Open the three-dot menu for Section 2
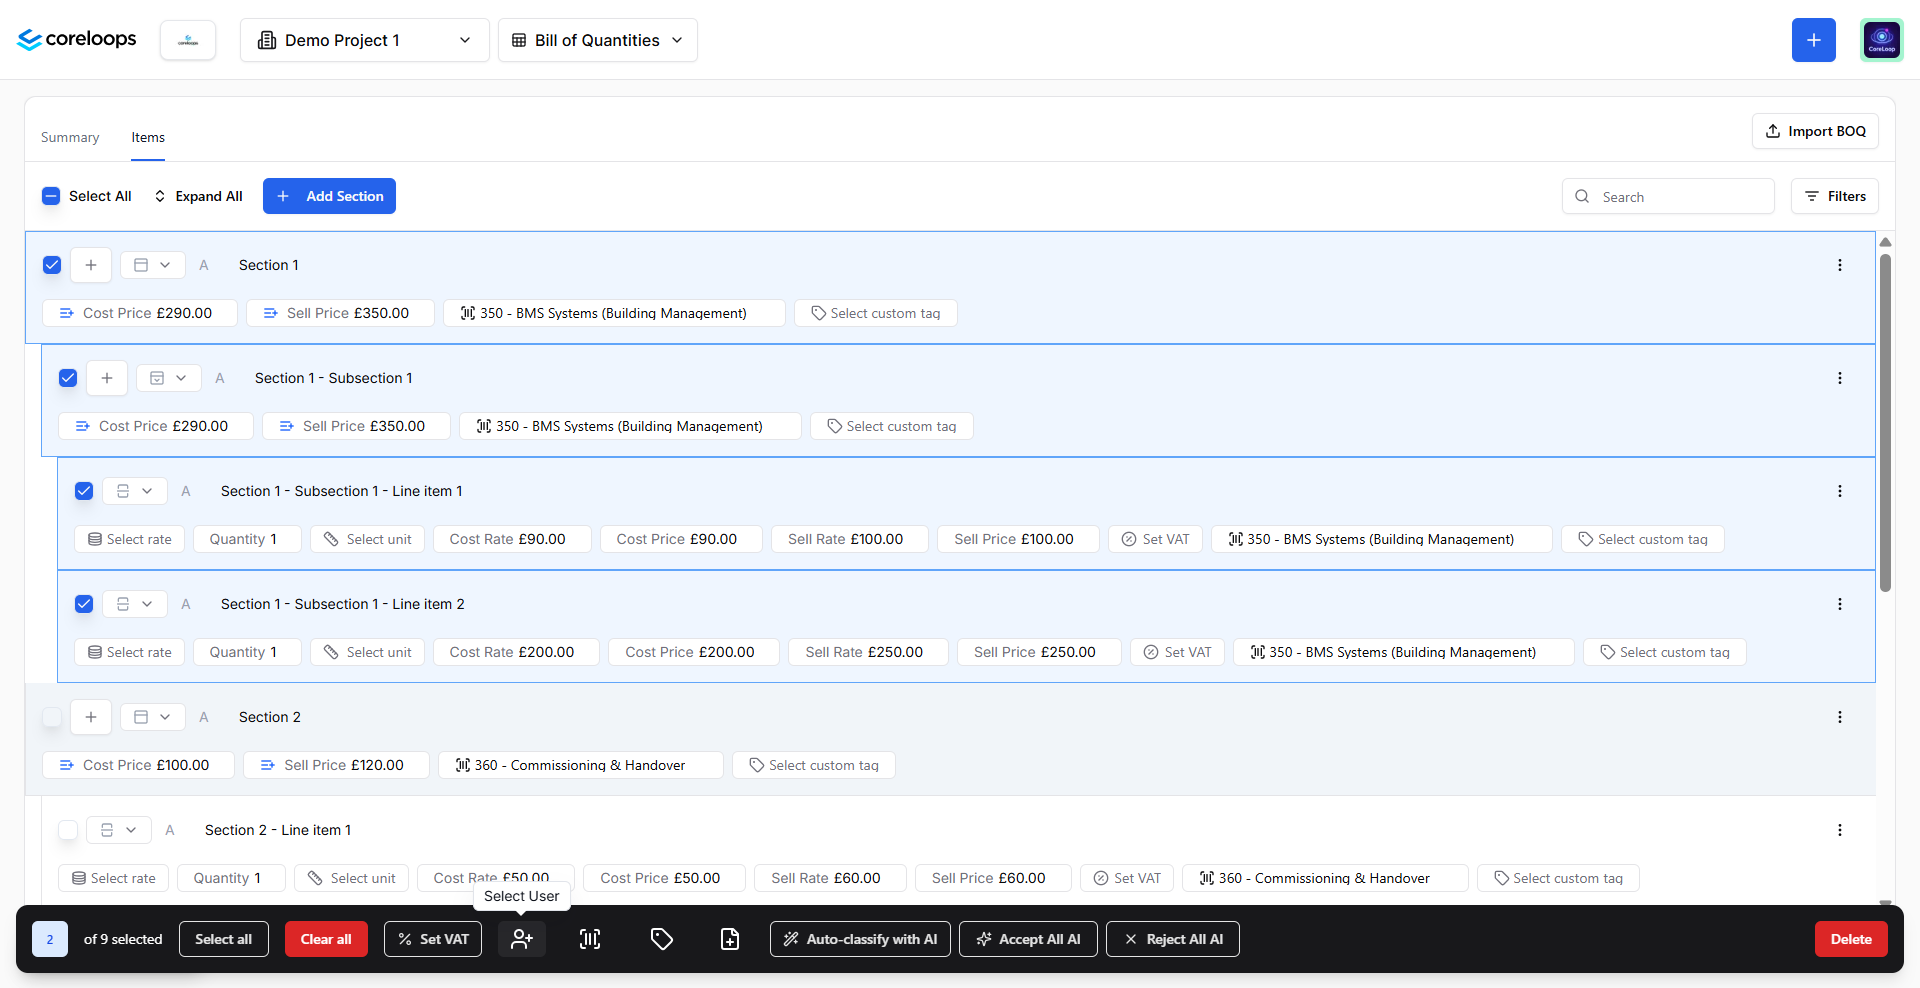1920x988 pixels. (x=1839, y=717)
